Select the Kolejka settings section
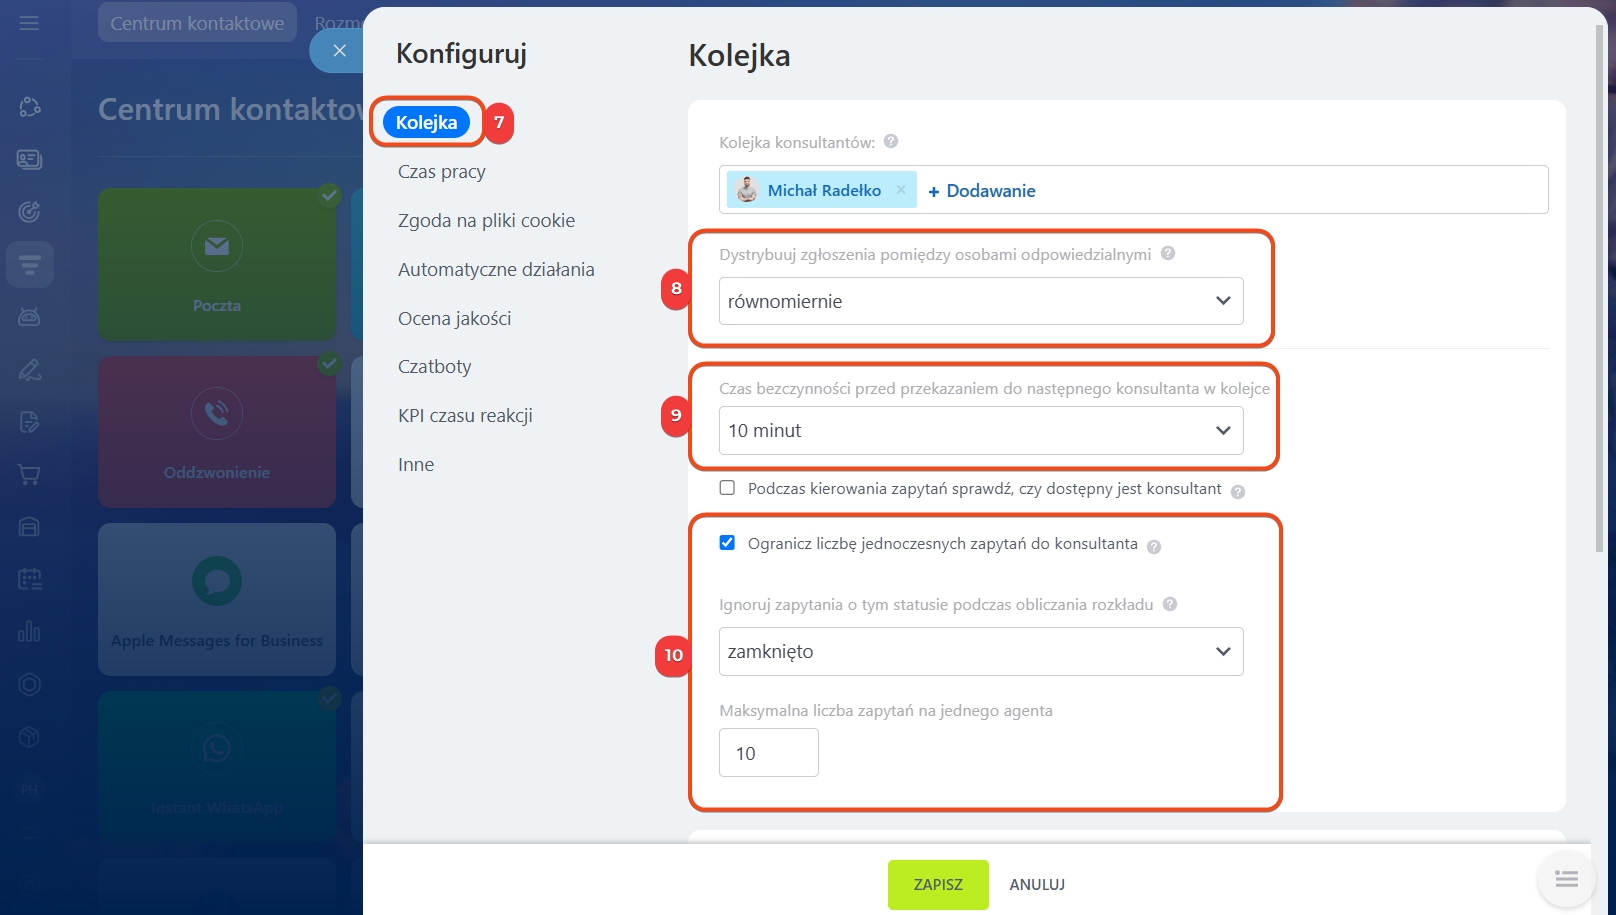 [426, 122]
